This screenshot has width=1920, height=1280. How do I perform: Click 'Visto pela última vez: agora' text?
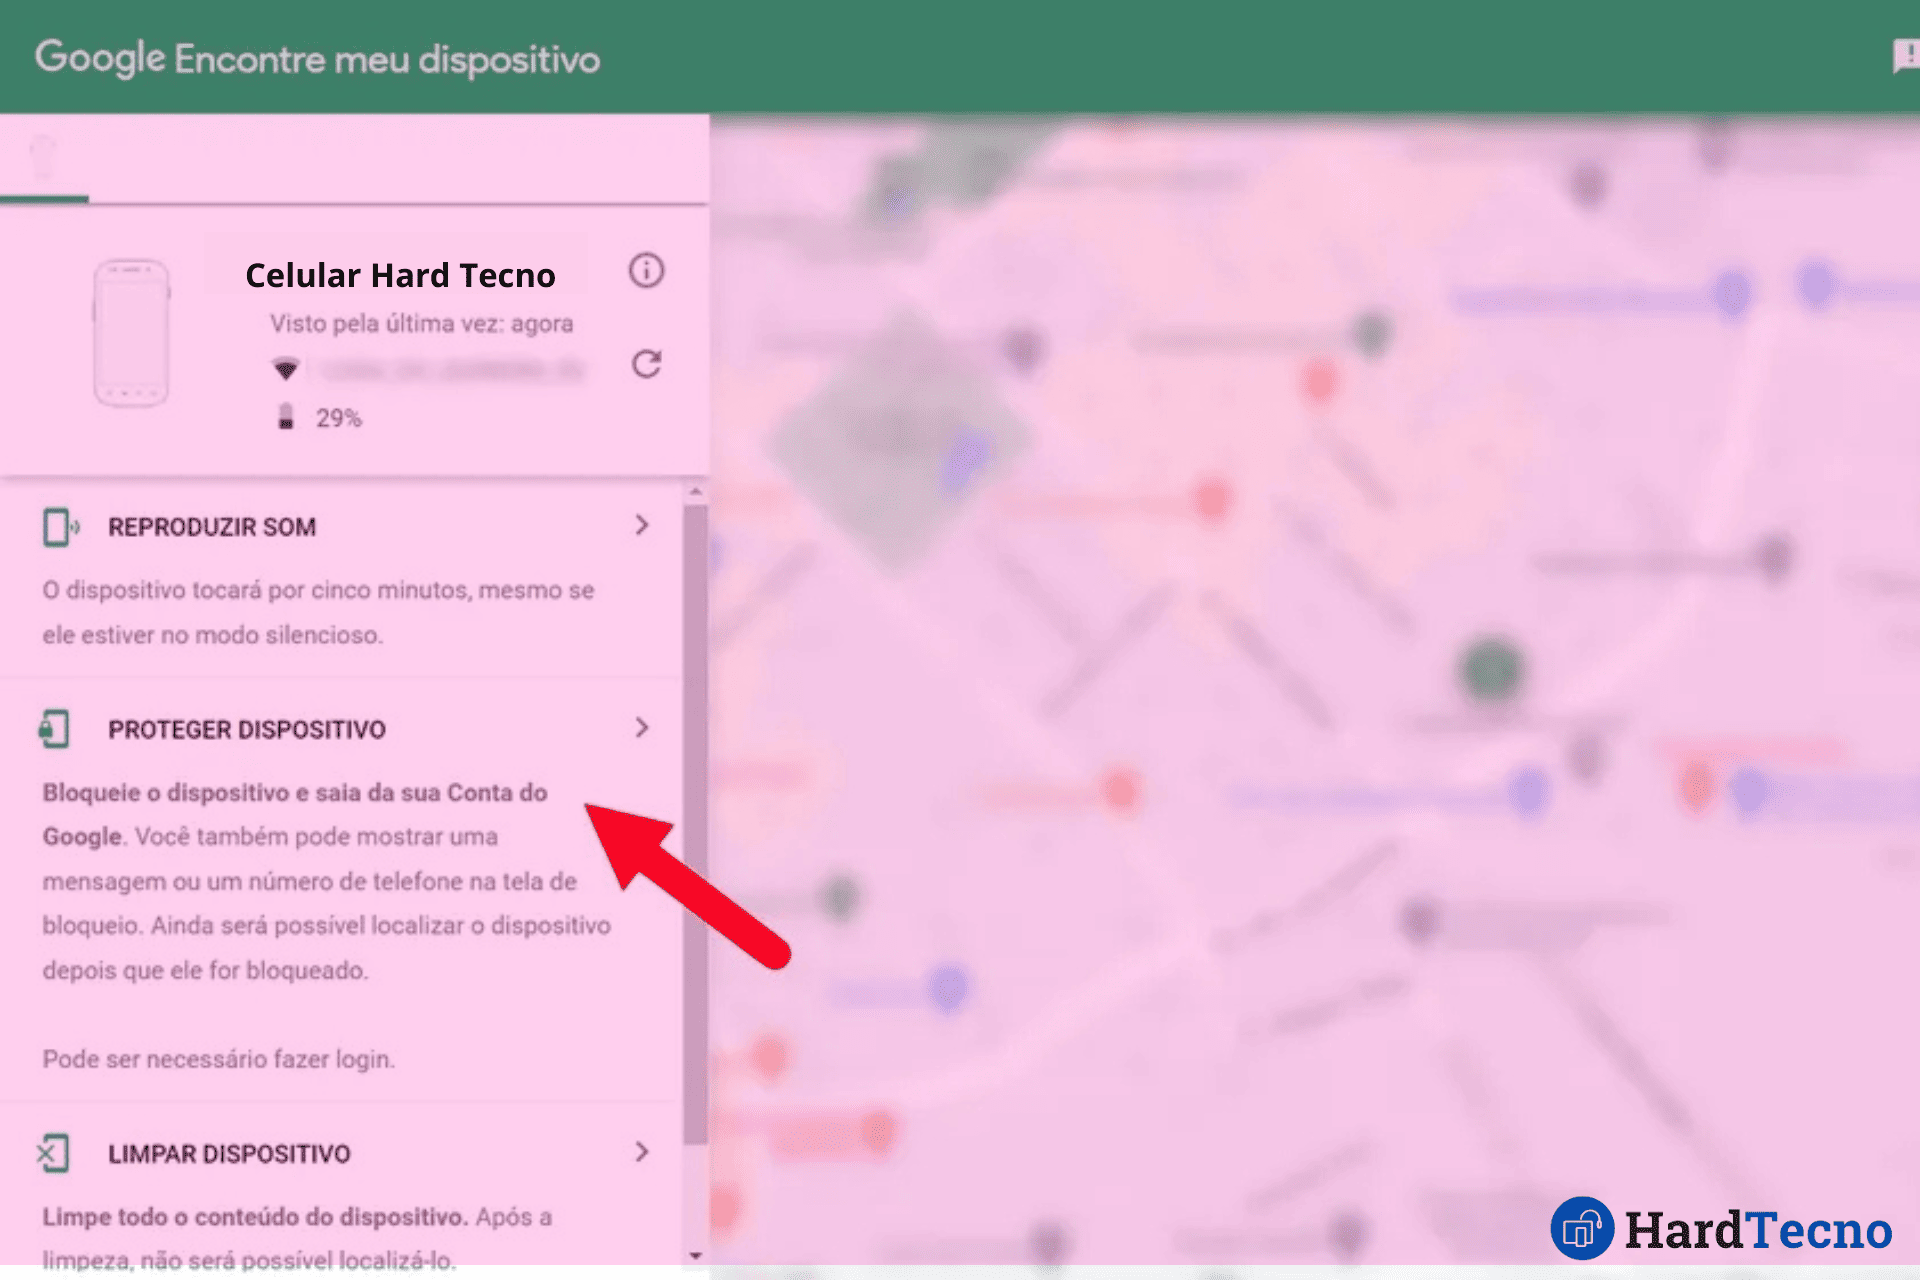(421, 324)
